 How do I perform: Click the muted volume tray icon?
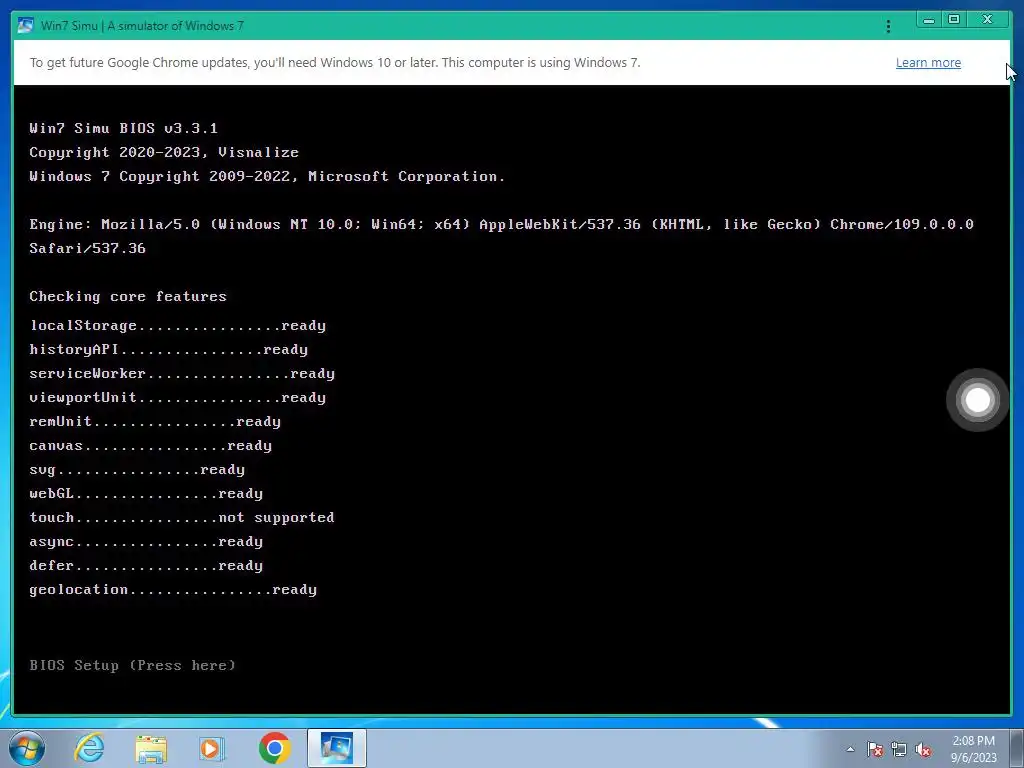[x=923, y=749]
